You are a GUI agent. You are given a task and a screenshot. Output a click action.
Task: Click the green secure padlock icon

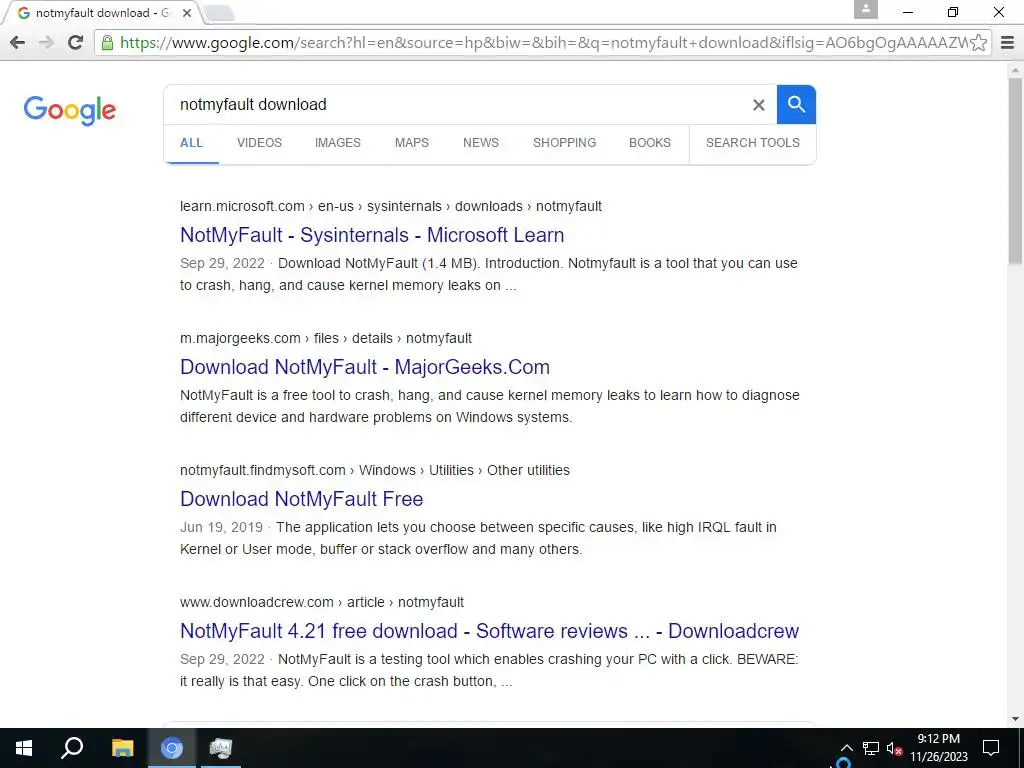(x=107, y=43)
